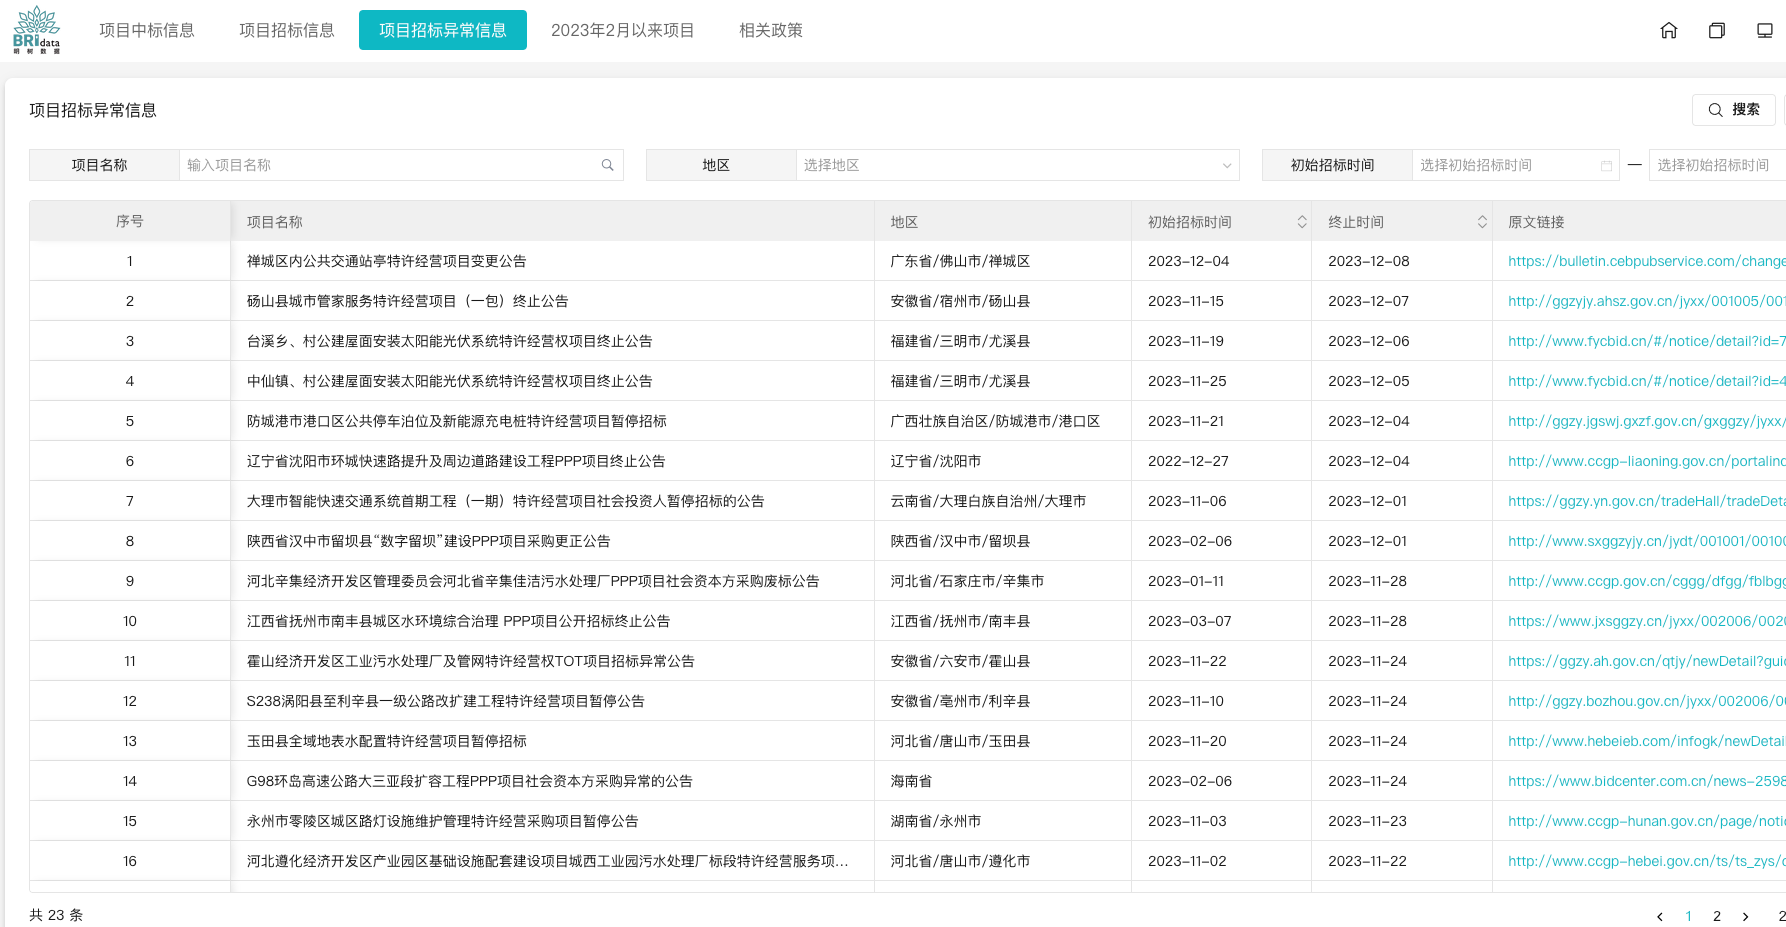Image resolution: width=1786 pixels, height=927 pixels.
Task: Click region cell 广东省/佛山市/禅城区
Action: 960,261
